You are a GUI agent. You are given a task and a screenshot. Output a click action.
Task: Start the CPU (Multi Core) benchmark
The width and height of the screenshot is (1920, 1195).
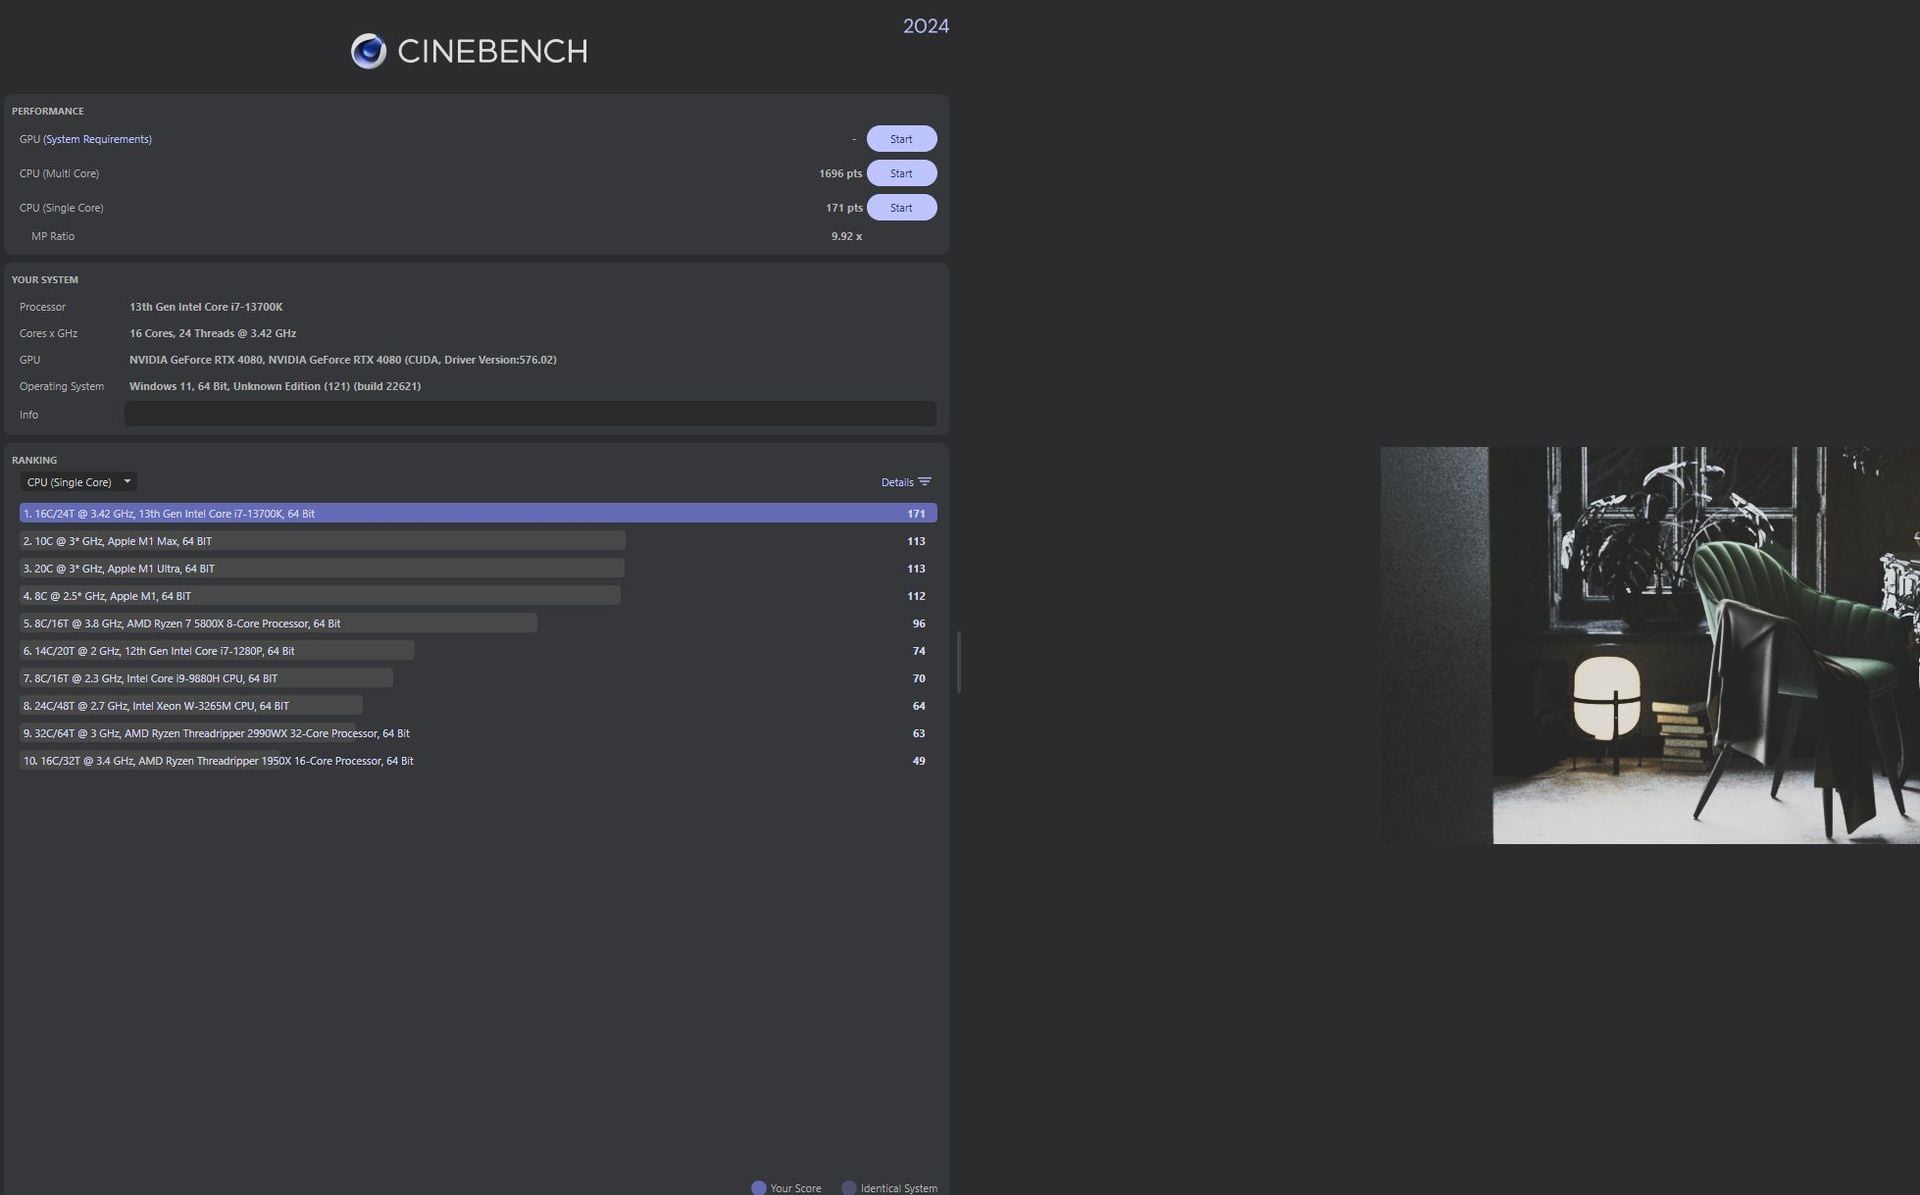[x=901, y=173]
